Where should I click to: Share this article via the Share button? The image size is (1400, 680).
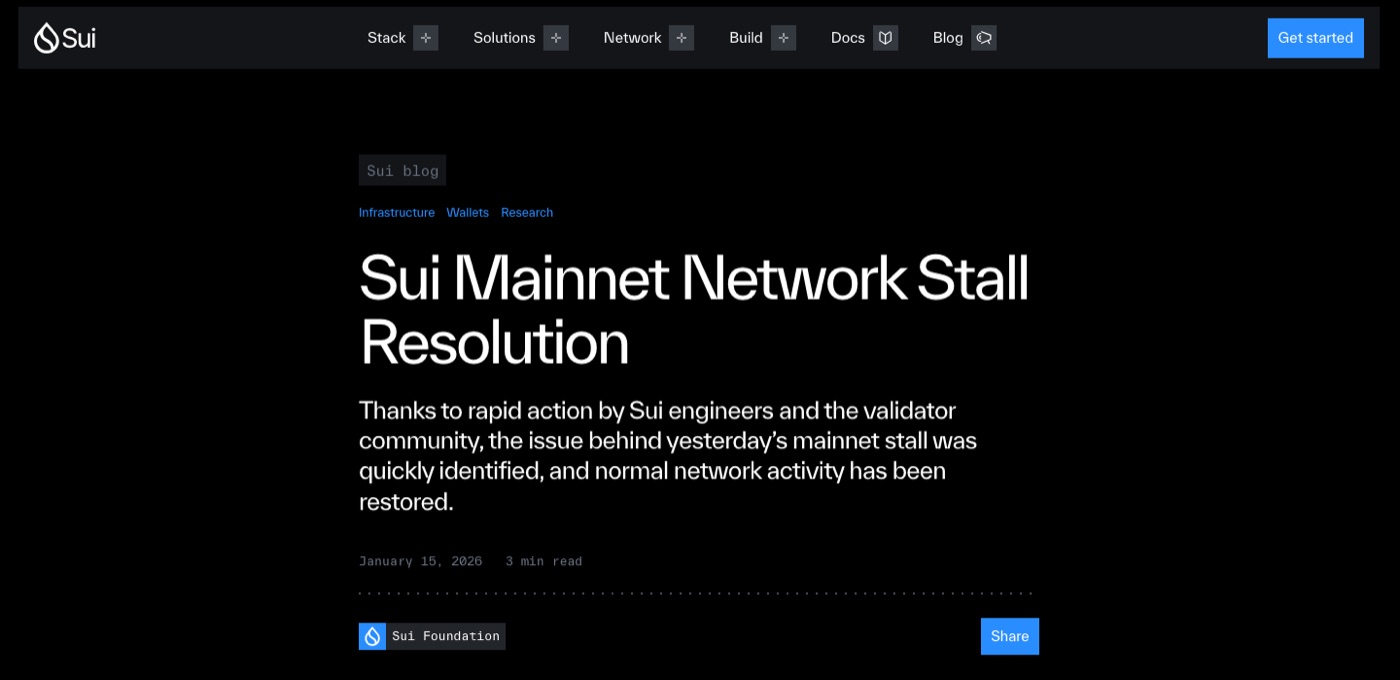[x=1010, y=636]
